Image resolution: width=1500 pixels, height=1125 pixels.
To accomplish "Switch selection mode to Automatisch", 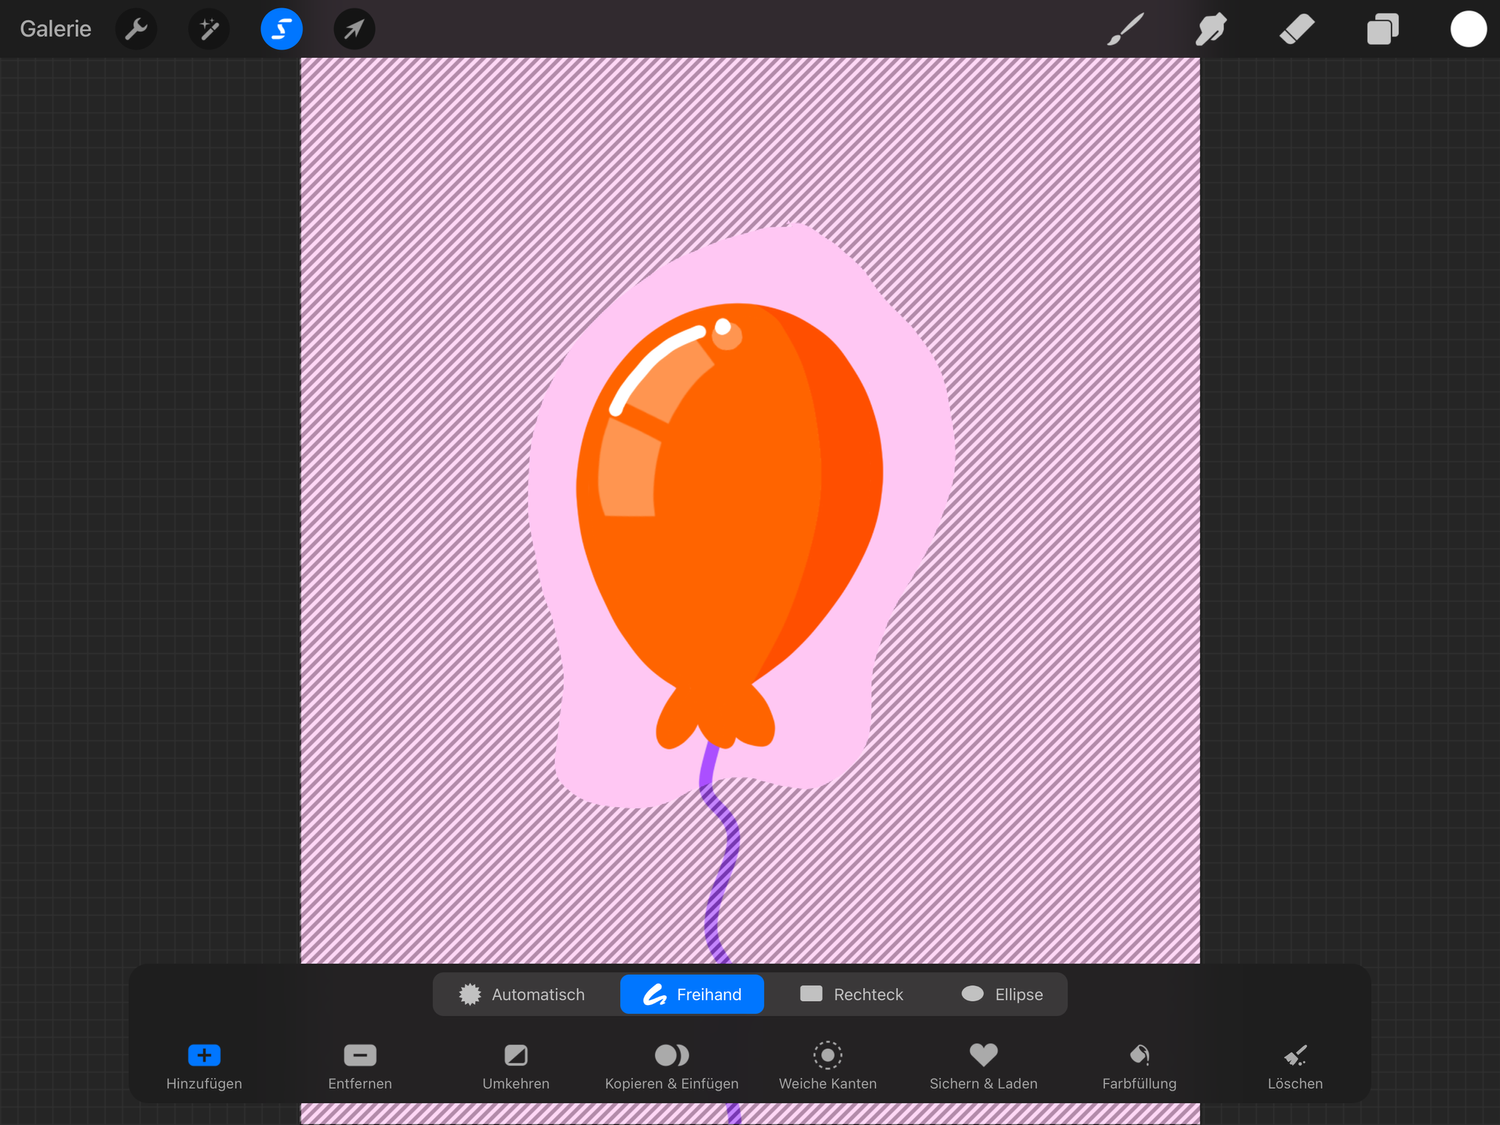I will 524,994.
